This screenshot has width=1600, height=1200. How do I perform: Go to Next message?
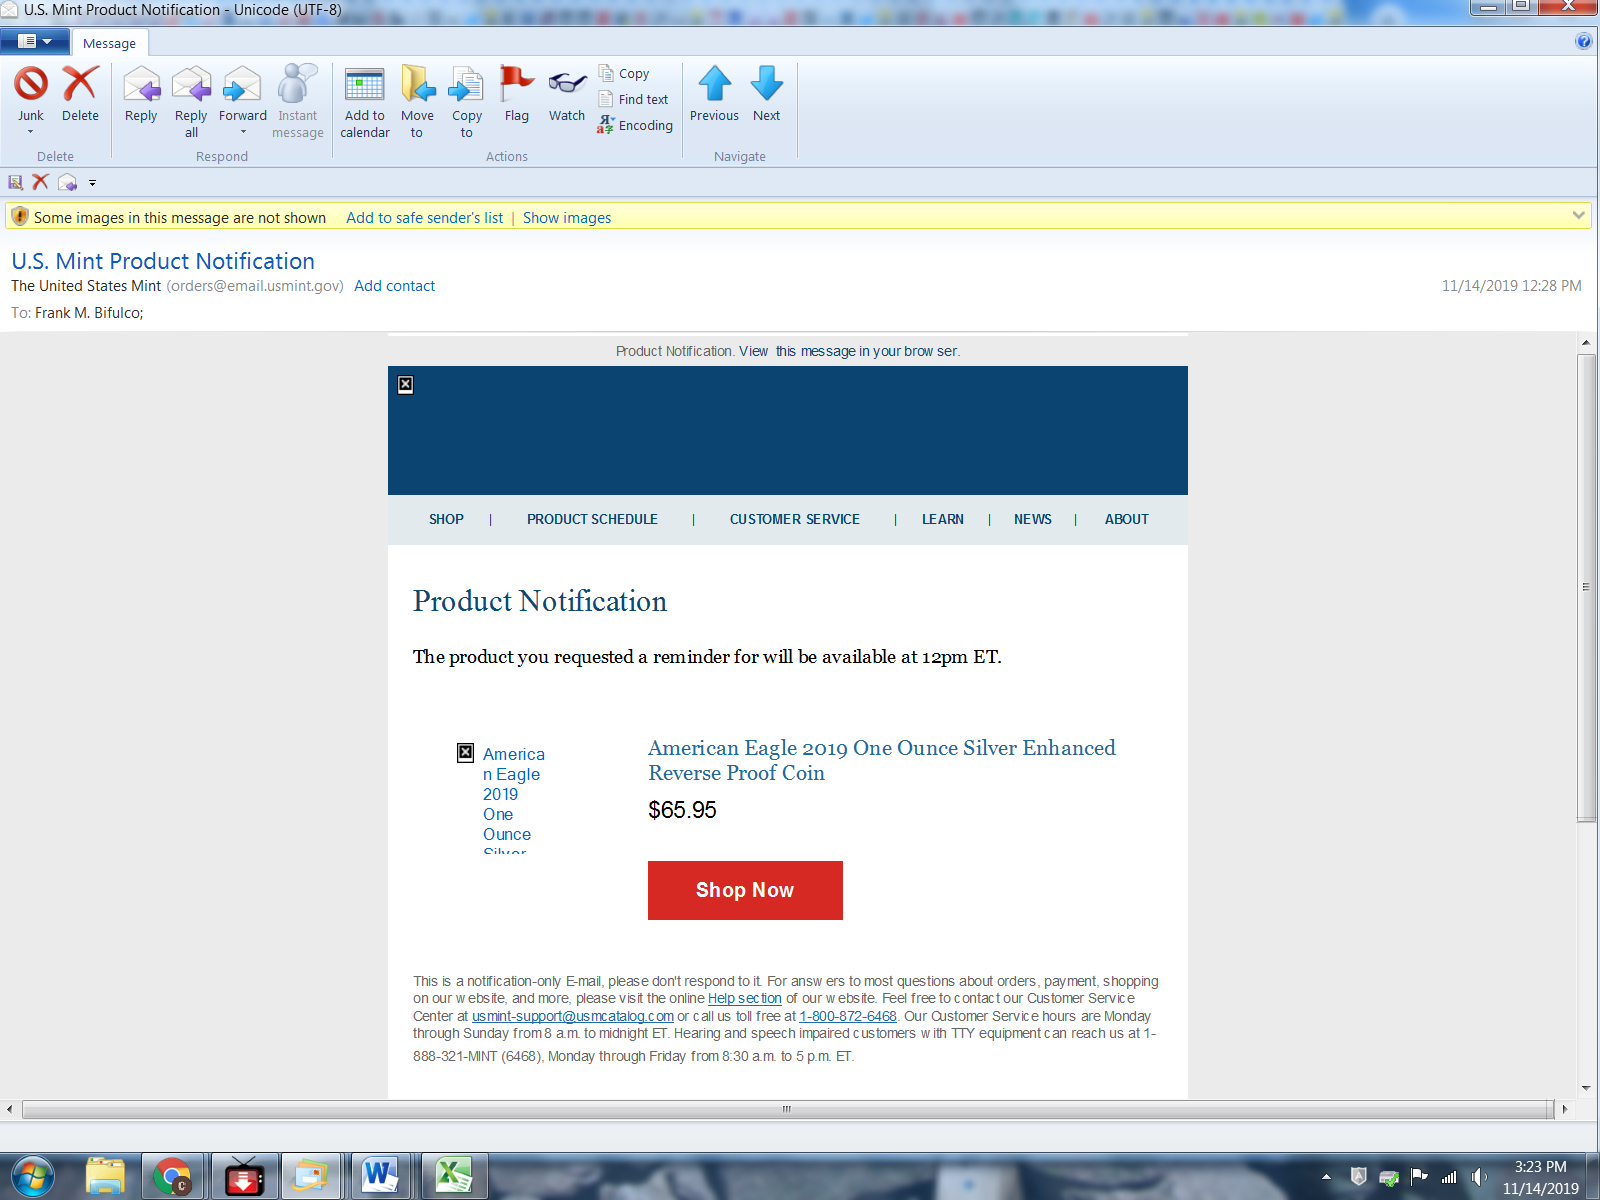[767, 92]
